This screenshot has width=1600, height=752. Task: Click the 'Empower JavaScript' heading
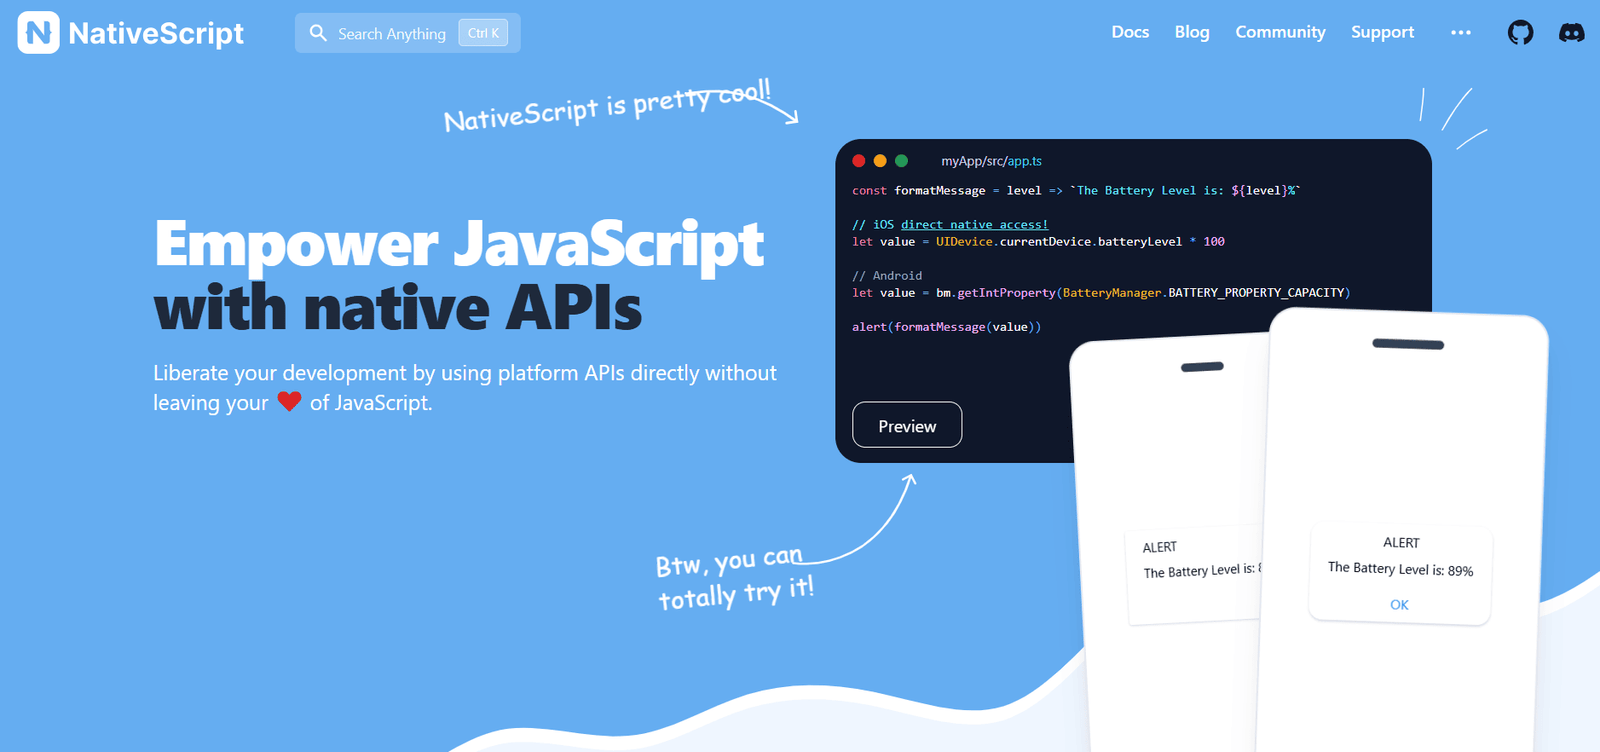459,244
